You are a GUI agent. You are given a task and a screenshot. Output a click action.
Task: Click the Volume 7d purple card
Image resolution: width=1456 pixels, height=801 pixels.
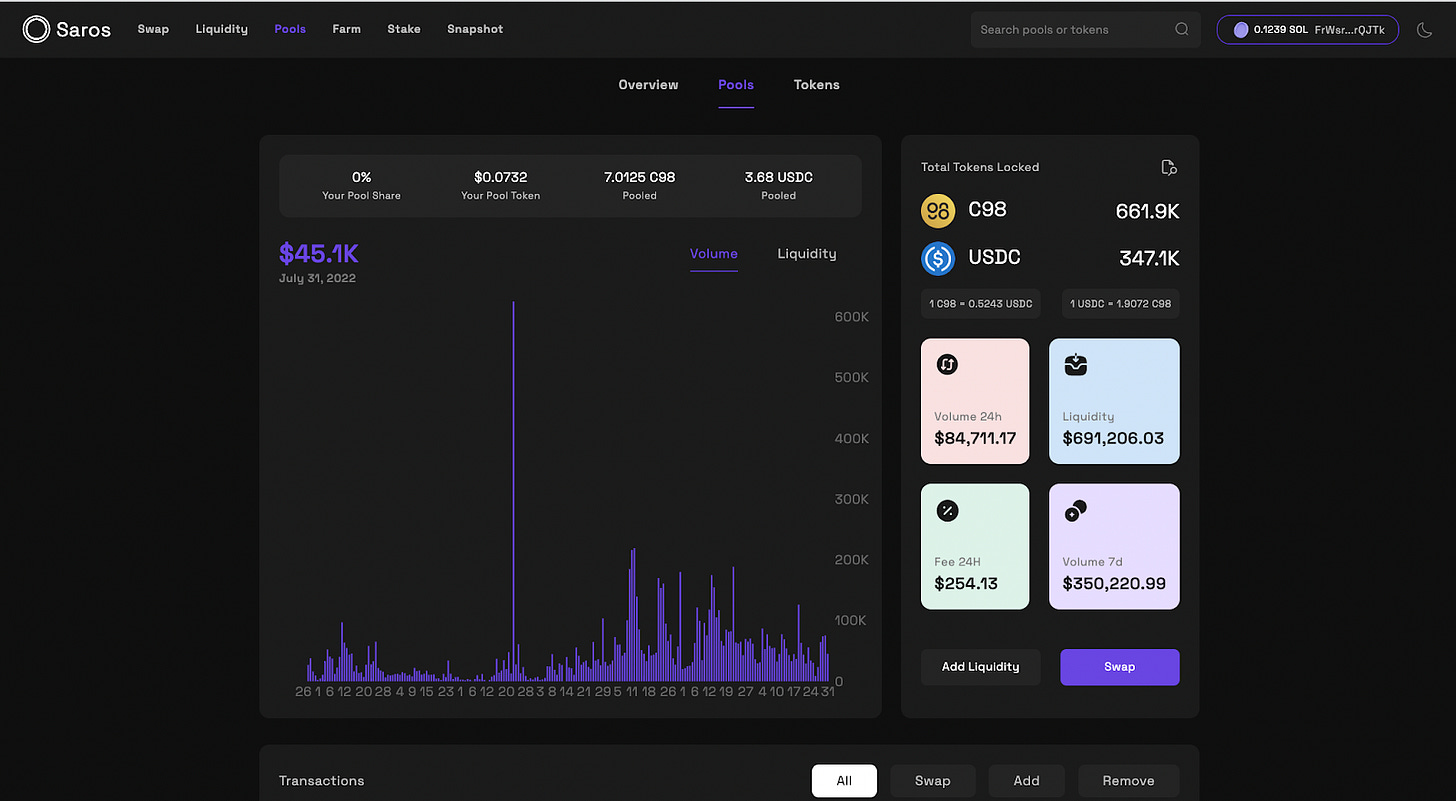tap(1114, 547)
